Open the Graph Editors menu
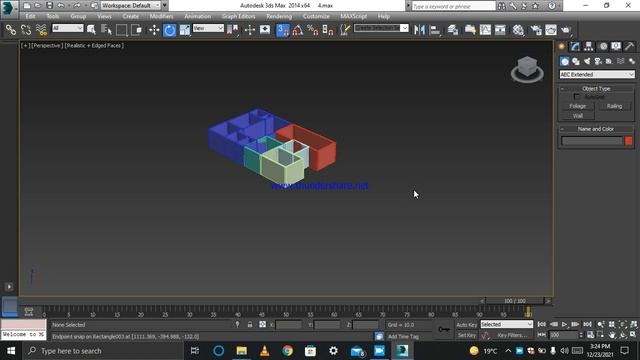The width and height of the screenshot is (640, 360). (239, 16)
